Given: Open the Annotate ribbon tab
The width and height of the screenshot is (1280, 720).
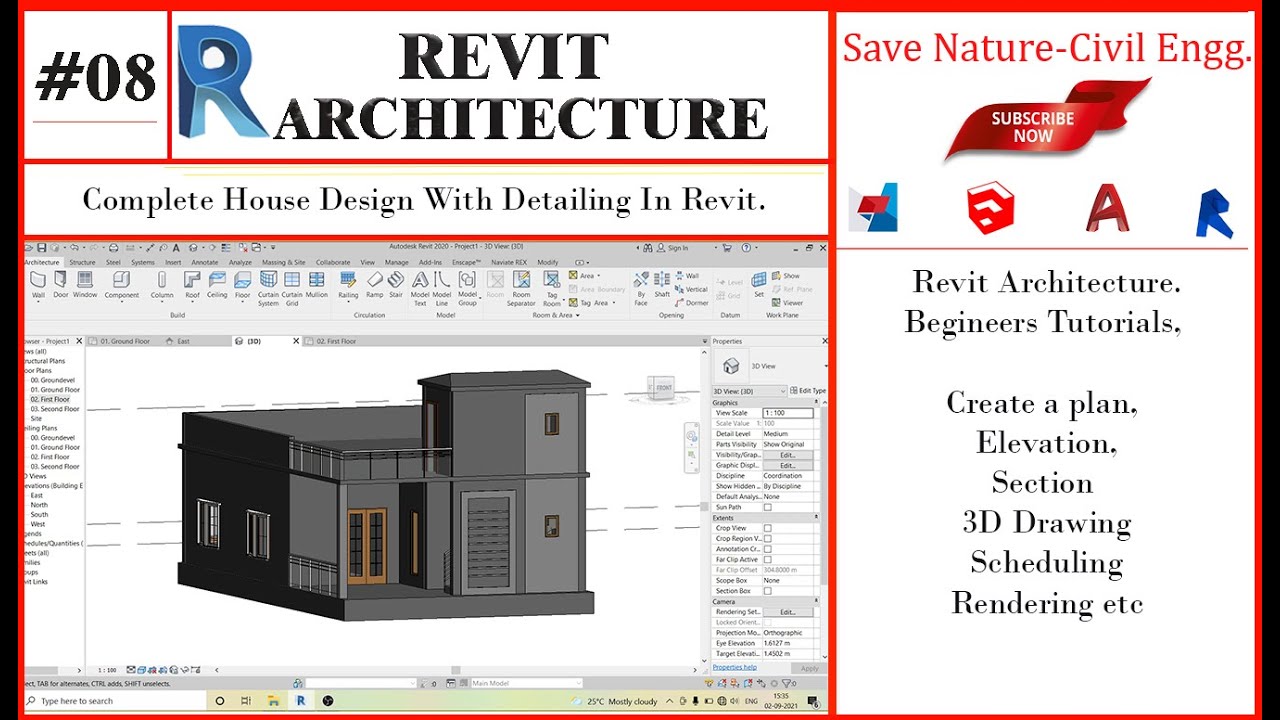Looking at the screenshot, I should click(205, 262).
